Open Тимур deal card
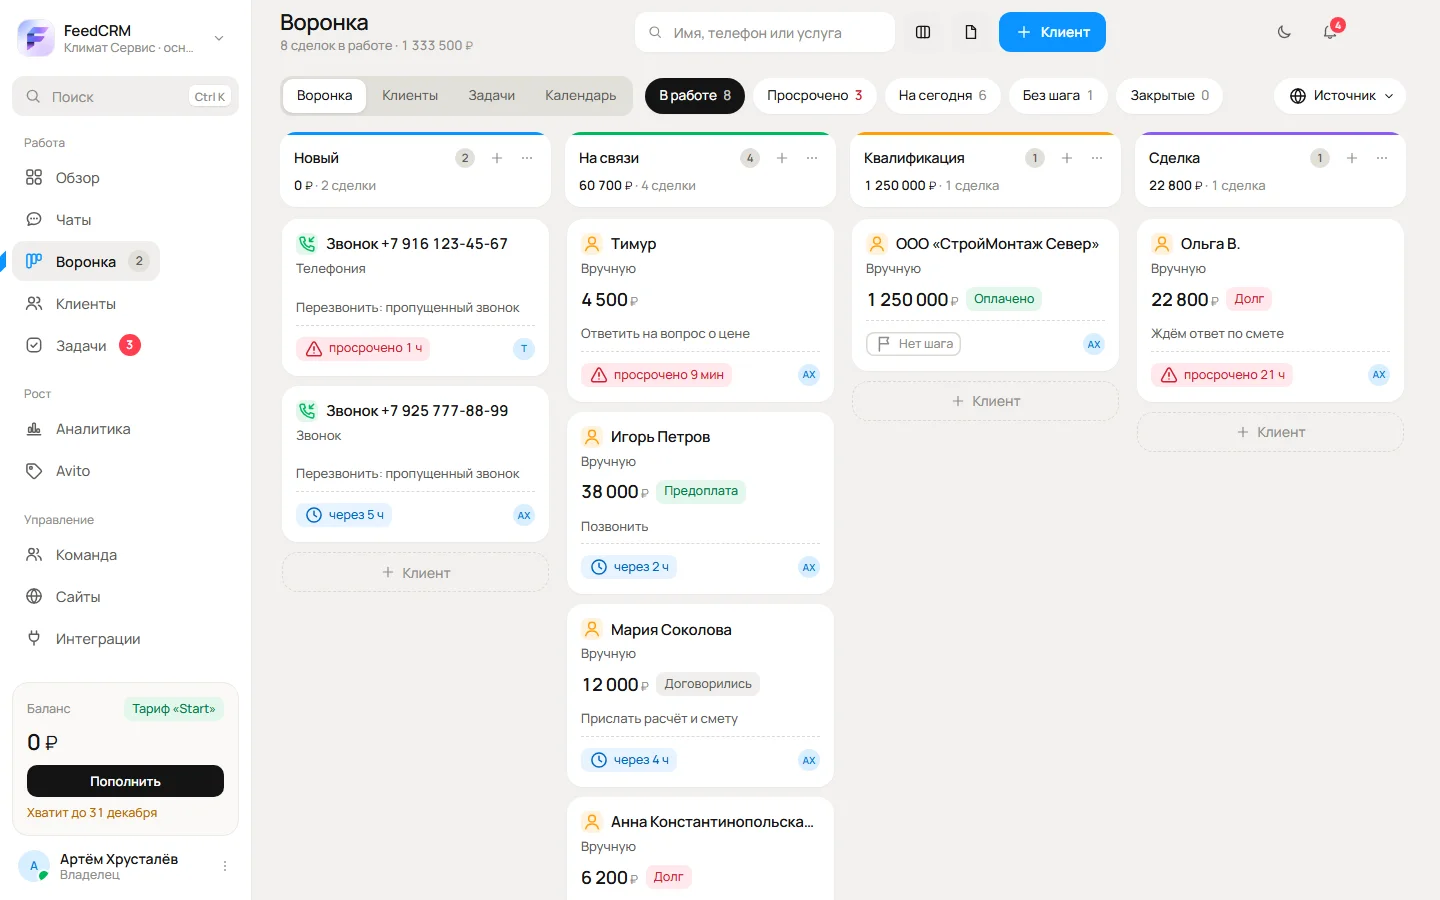Image resolution: width=1440 pixels, height=900 pixels. tap(700, 308)
